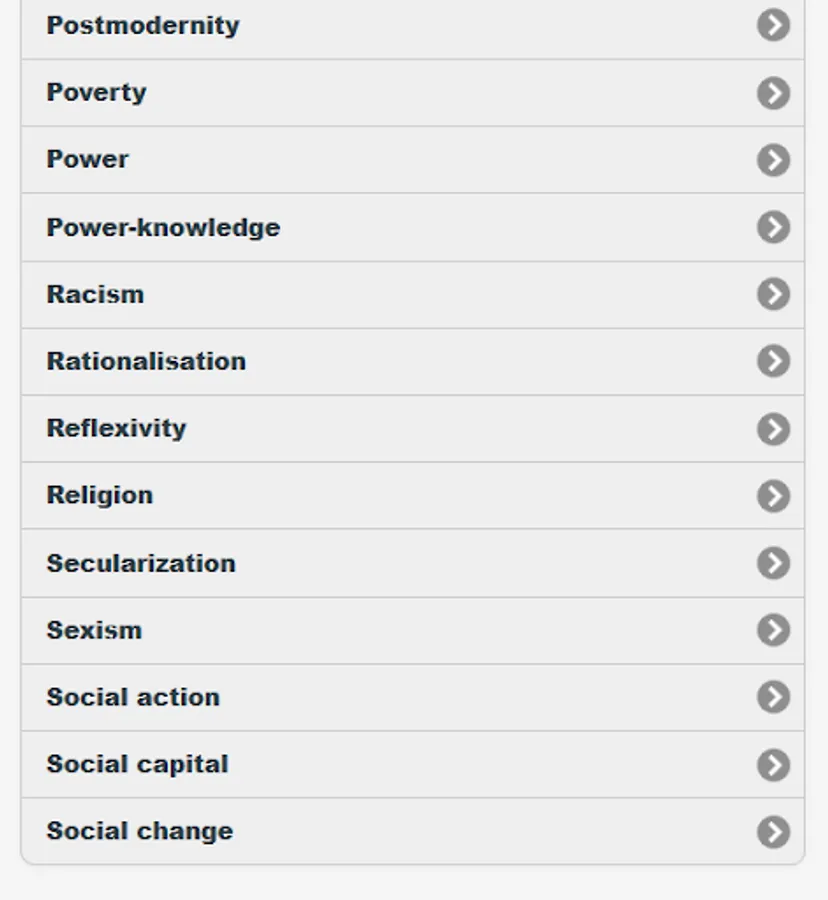Image resolution: width=828 pixels, height=900 pixels.
Task: Select the Postmodernity list item
Action: (x=143, y=25)
